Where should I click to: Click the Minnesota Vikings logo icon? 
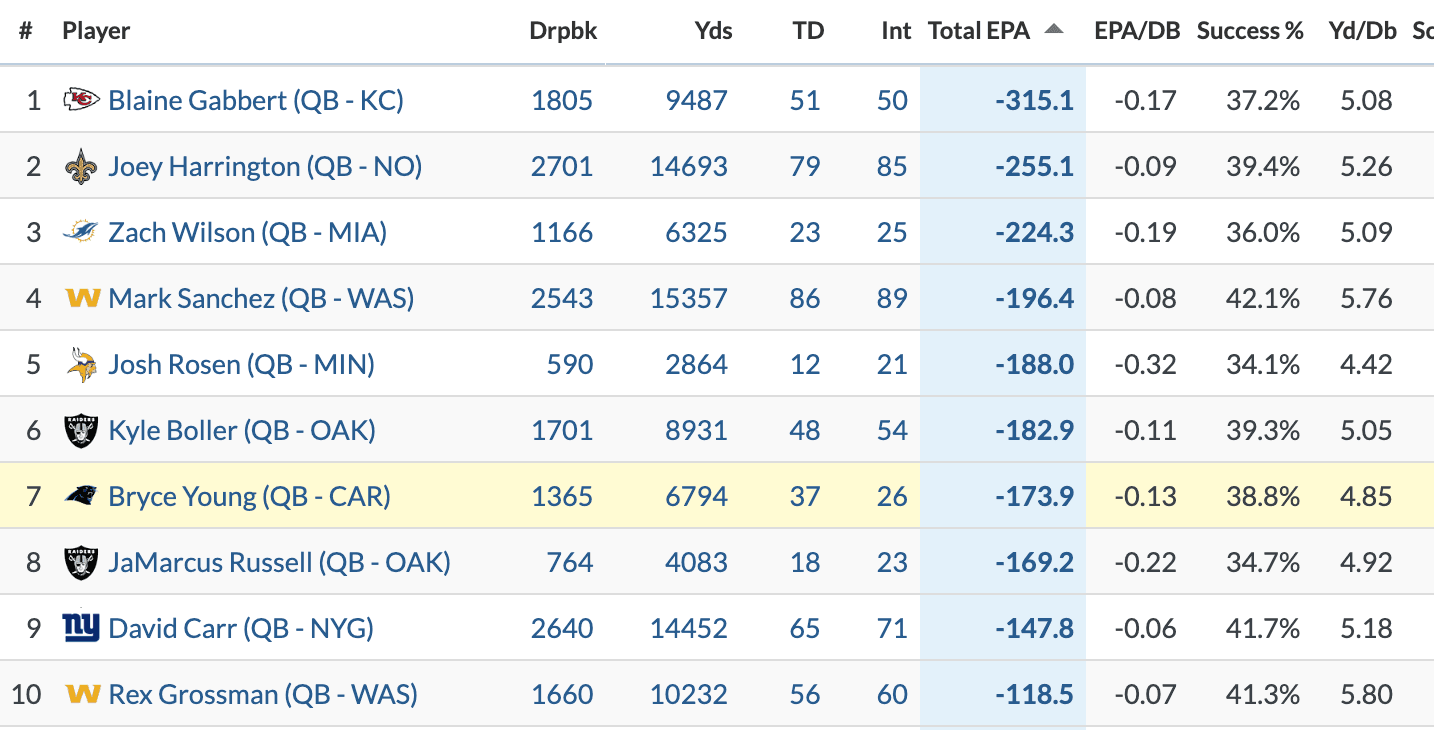(x=81, y=364)
